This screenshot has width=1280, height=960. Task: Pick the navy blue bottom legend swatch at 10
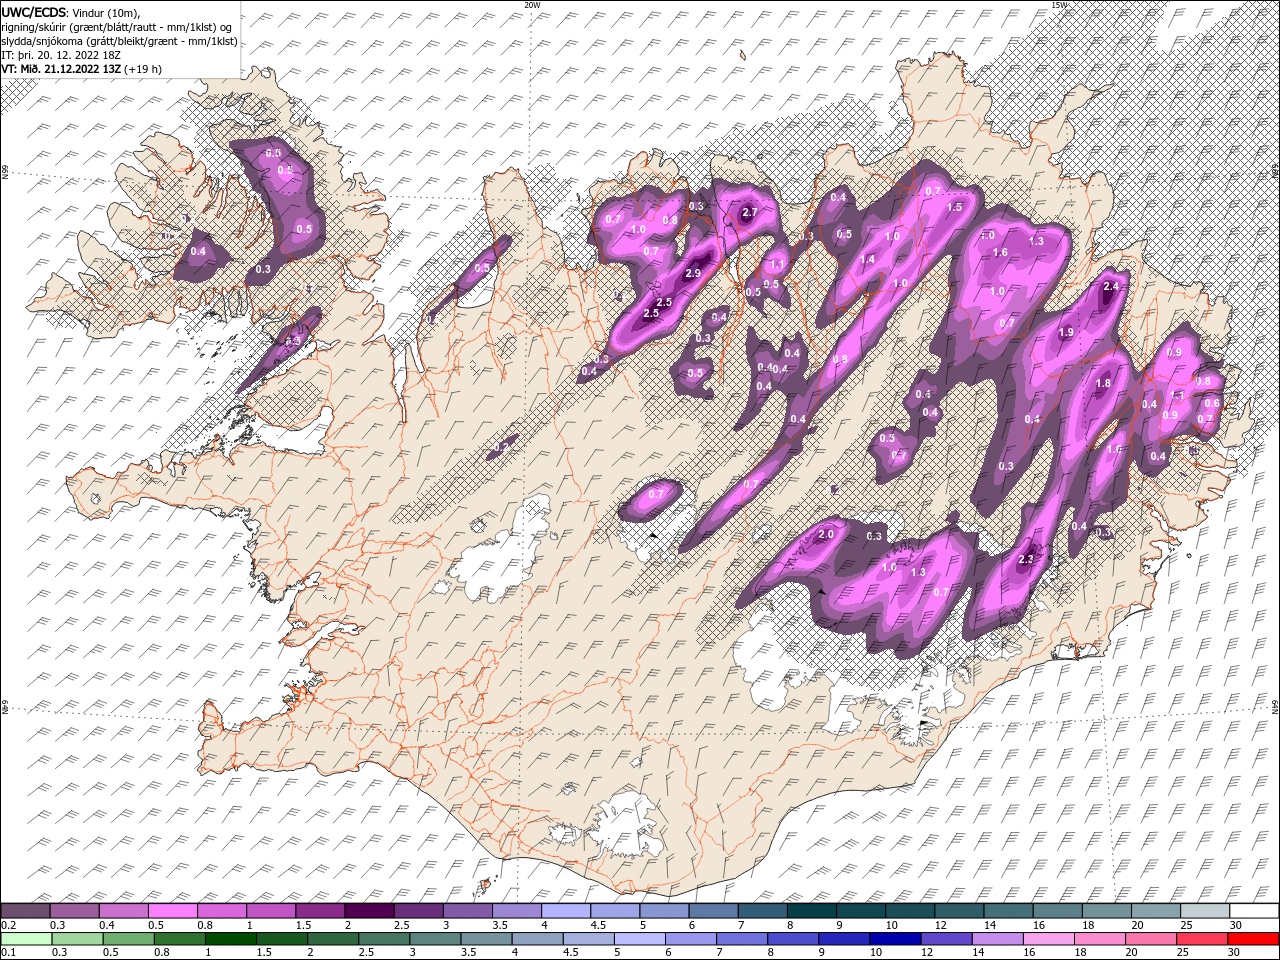point(895,938)
